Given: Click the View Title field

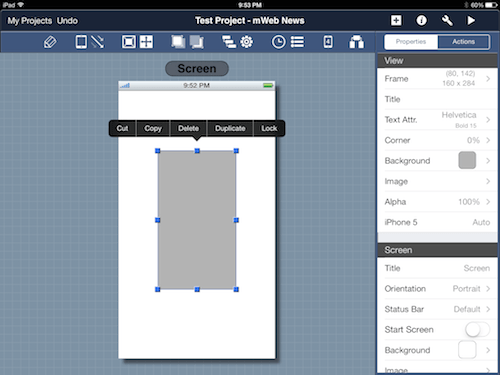Looking at the screenshot, I should tap(437, 99).
